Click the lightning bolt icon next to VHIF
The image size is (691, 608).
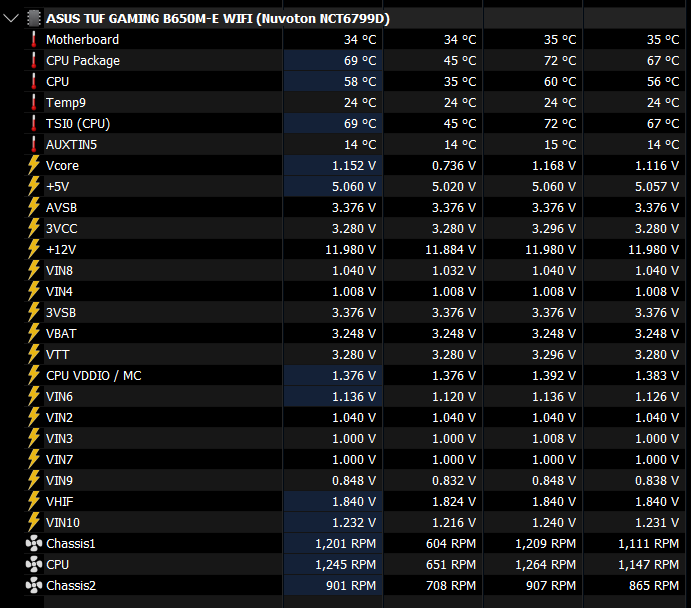[x=33, y=501]
